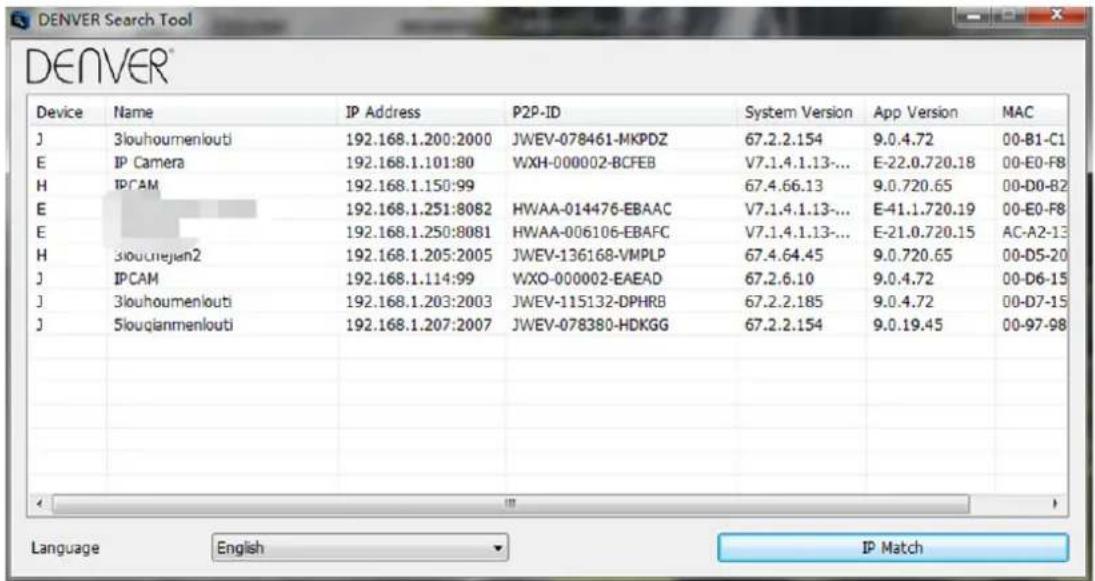The height and width of the screenshot is (581, 1095).
Task: Click app version E-21.0.720.15
Action: (x=924, y=233)
